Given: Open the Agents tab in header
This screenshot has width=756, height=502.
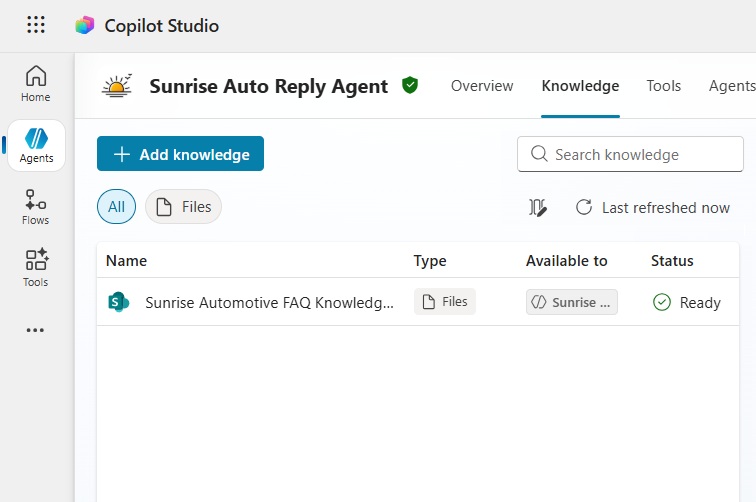Looking at the screenshot, I should tap(731, 86).
